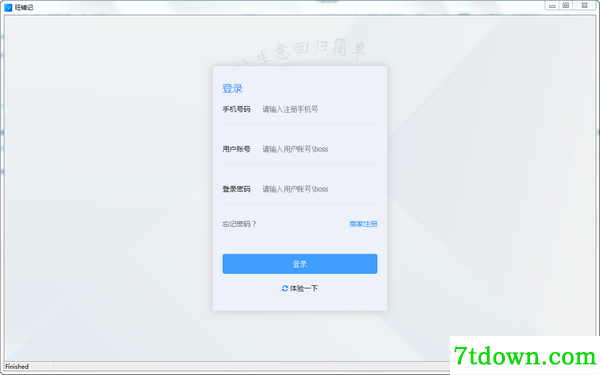Maximize the application window
The width and height of the screenshot is (600, 375).
566,5
